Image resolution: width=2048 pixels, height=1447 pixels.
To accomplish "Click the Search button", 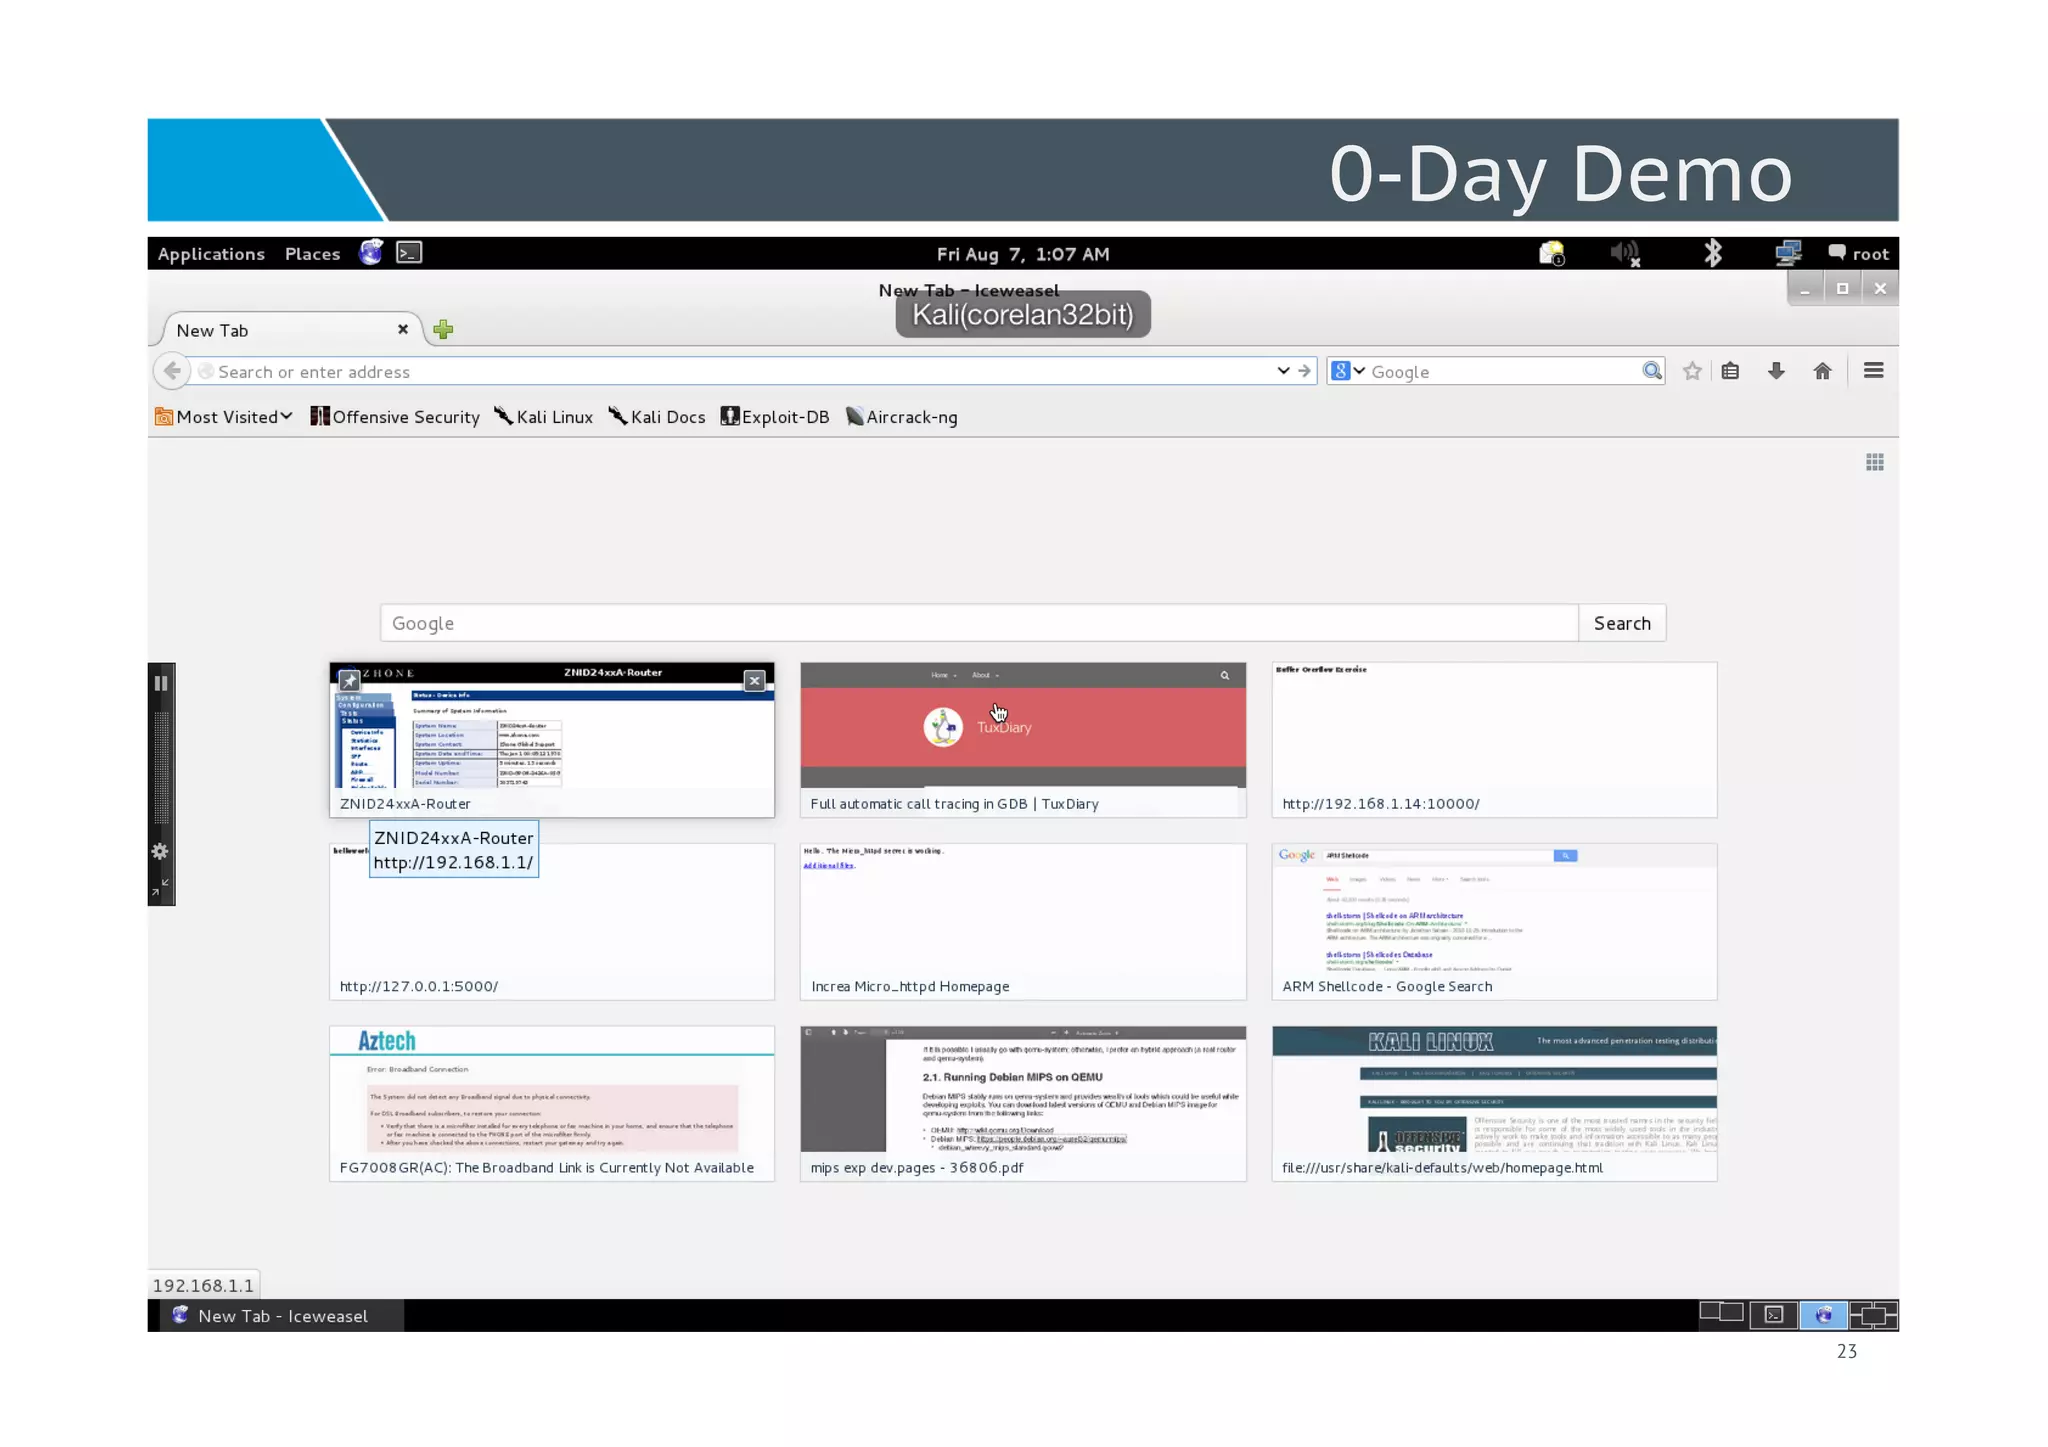I will (1622, 623).
